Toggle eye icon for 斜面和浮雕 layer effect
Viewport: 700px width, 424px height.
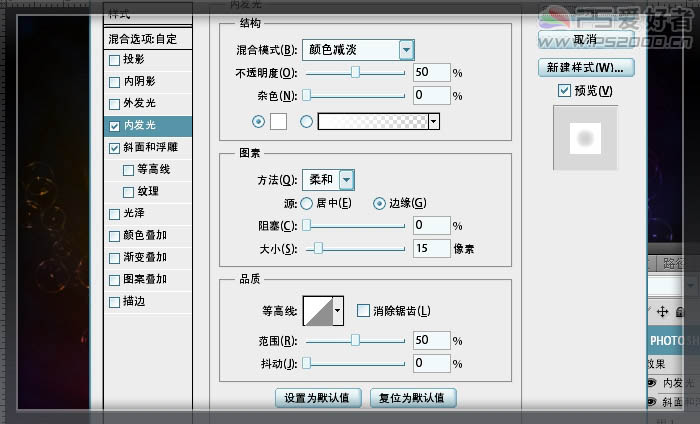[x=651, y=401]
